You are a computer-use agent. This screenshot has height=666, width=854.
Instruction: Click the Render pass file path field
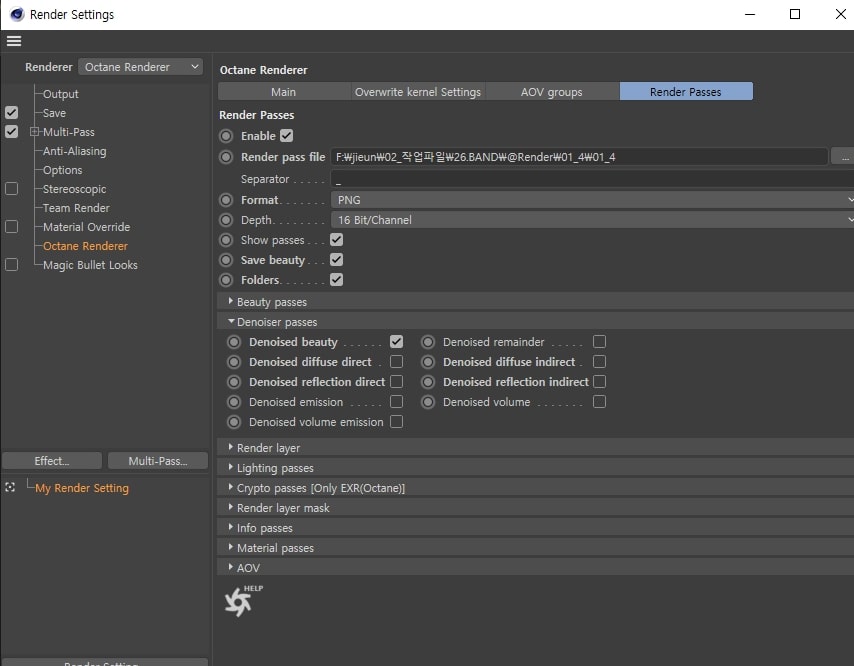pyautogui.click(x=579, y=157)
